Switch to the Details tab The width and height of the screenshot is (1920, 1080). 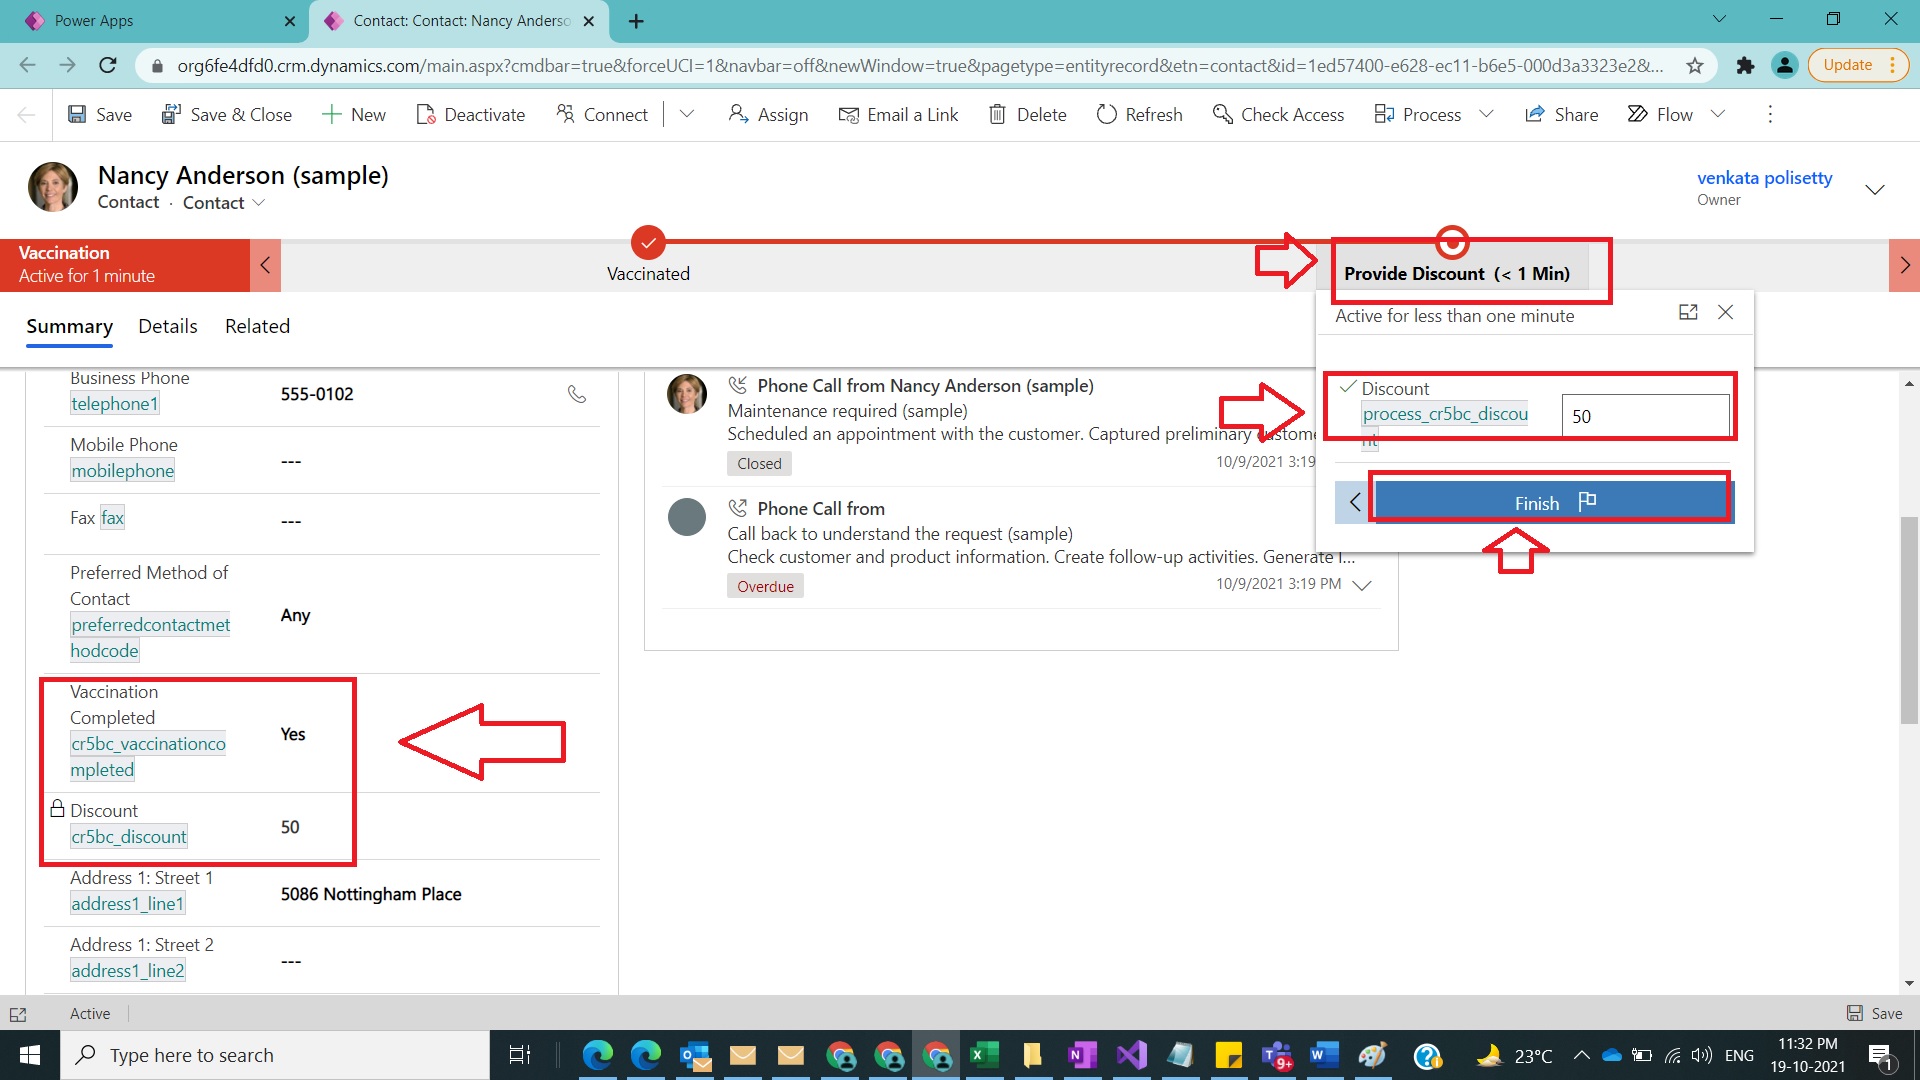(168, 326)
